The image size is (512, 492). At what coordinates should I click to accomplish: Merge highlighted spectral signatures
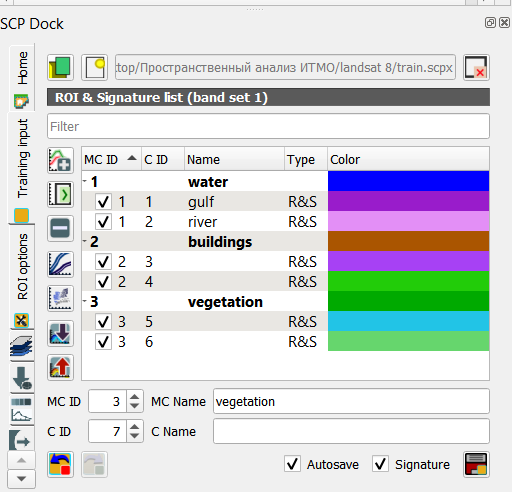pyautogui.click(x=60, y=160)
